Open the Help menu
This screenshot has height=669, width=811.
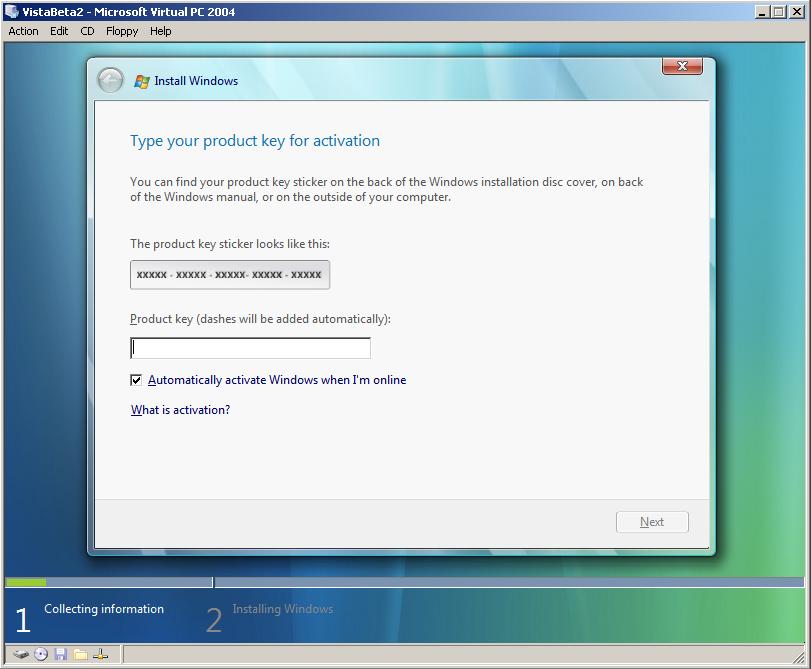point(160,31)
